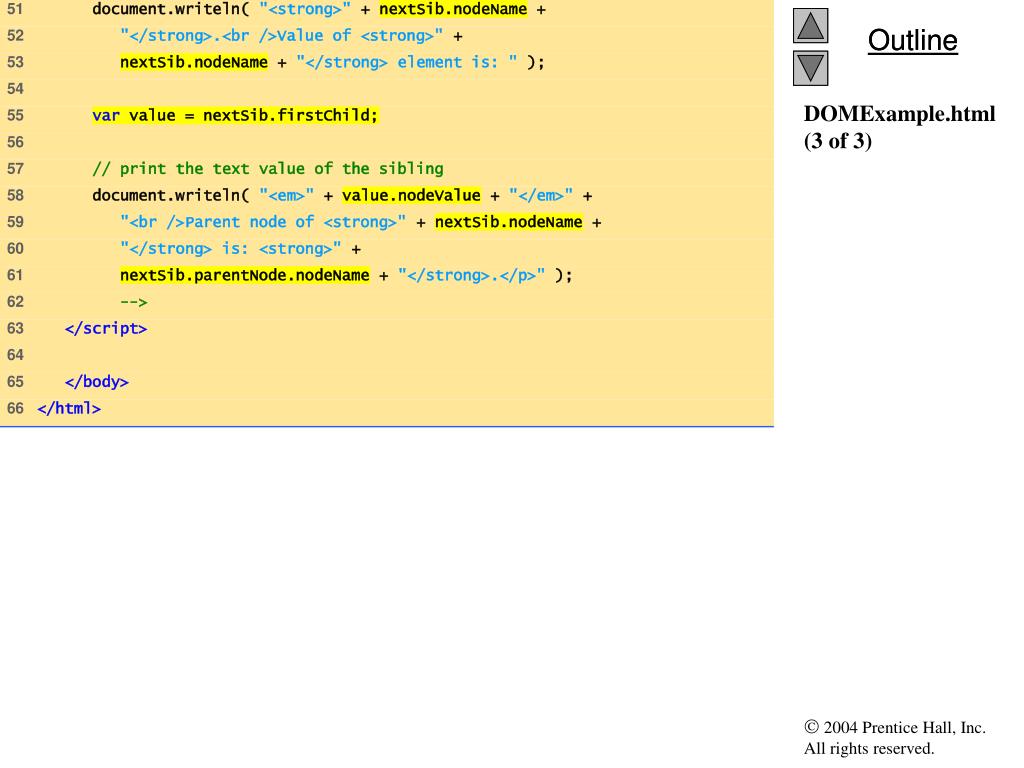Select the DOMExample.html (3 of 3) title

[x=899, y=127]
